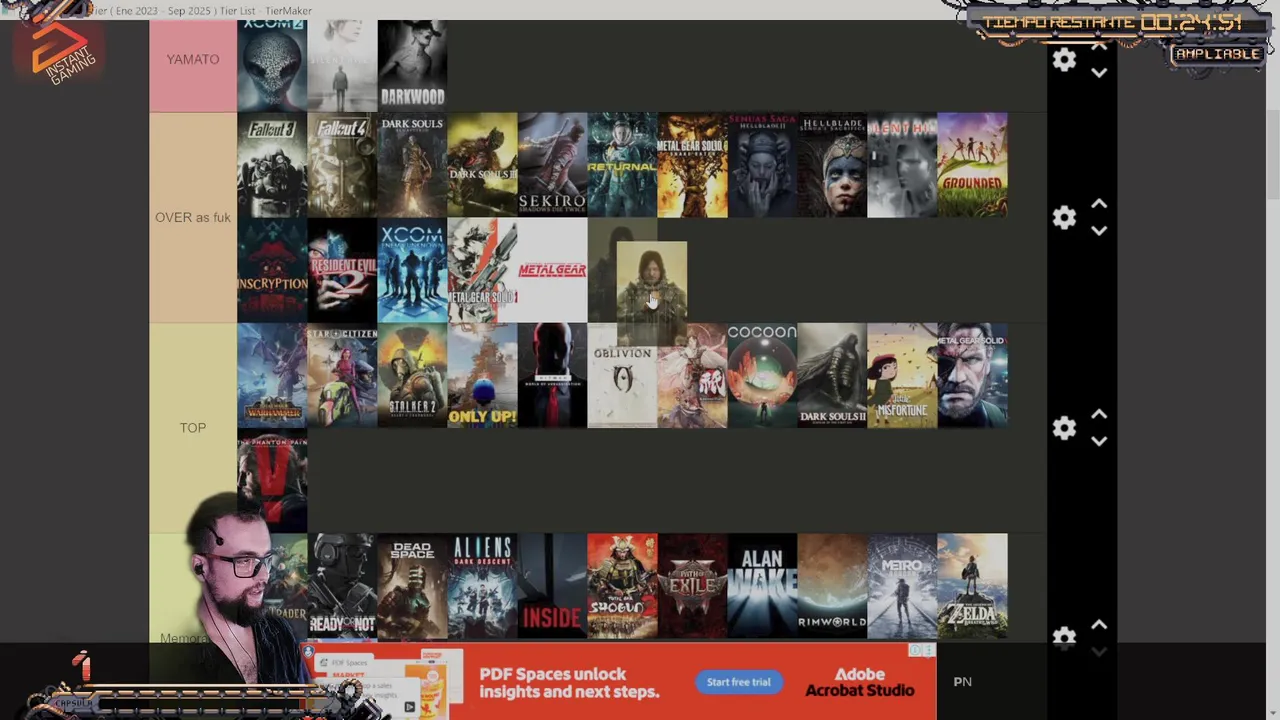Select the Darkwood cover
1280x720 pixels.
412,65
